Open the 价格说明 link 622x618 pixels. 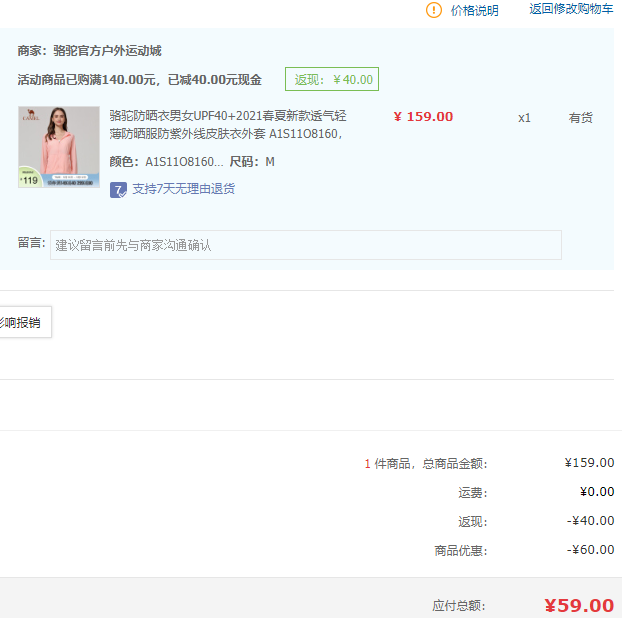click(x=474, y=10)
